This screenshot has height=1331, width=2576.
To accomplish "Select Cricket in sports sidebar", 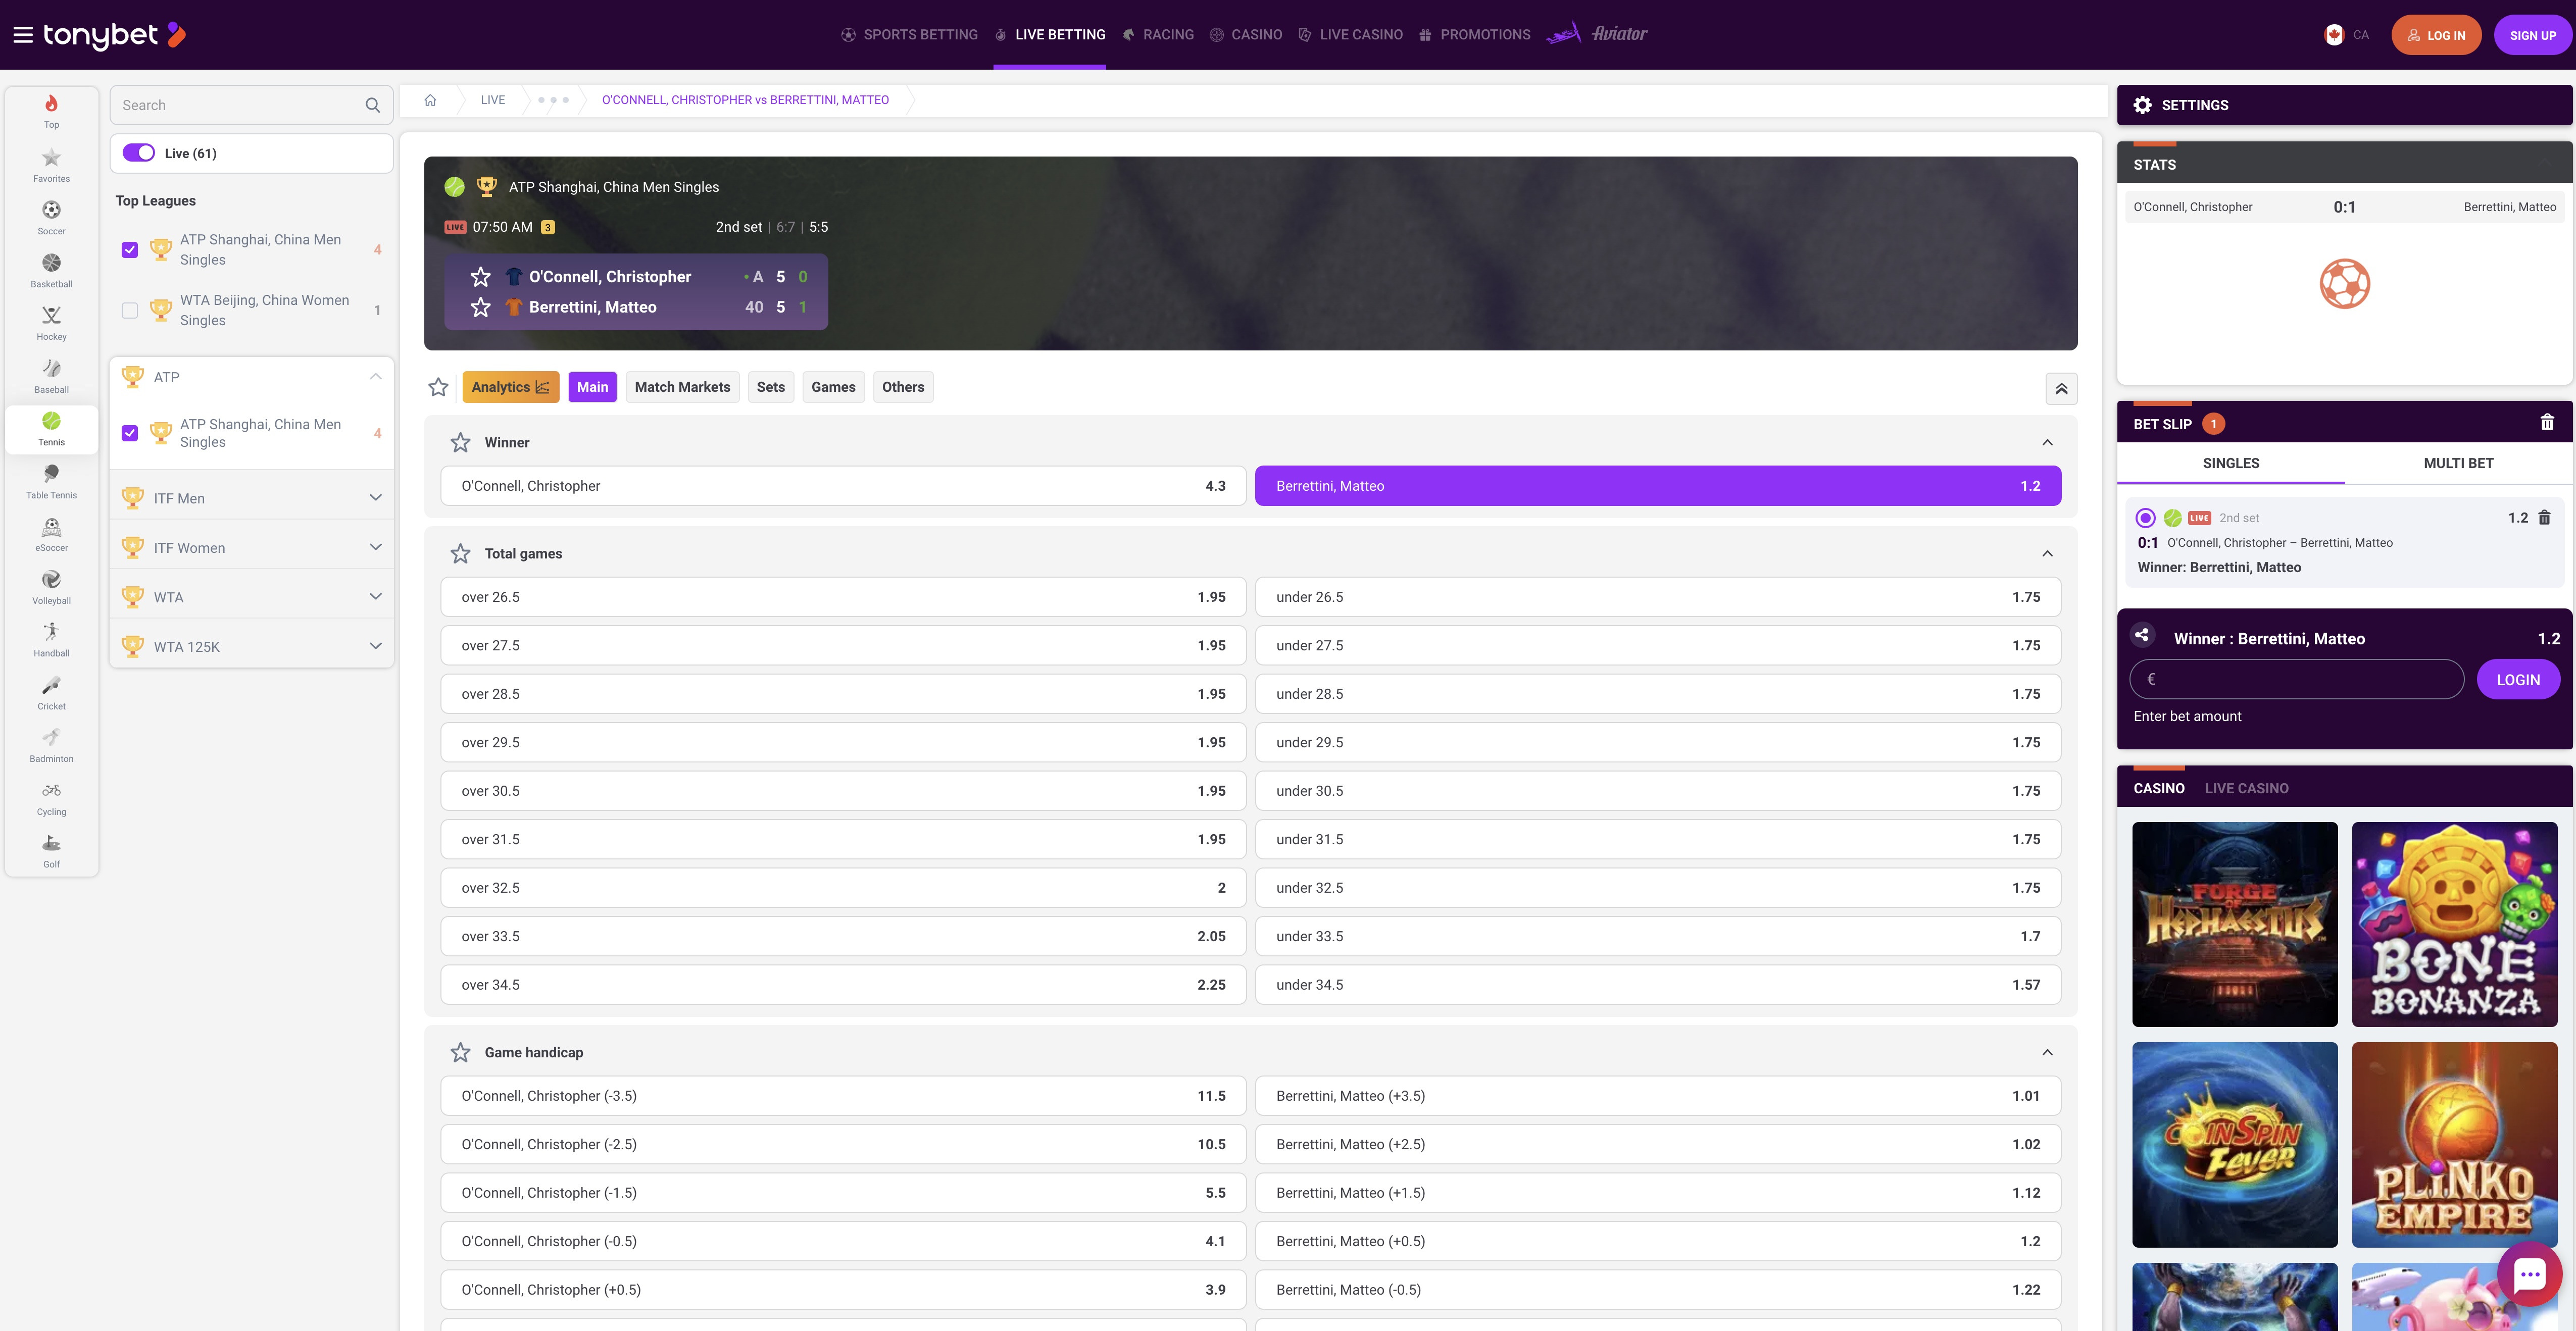I will (x=51, y=693).
